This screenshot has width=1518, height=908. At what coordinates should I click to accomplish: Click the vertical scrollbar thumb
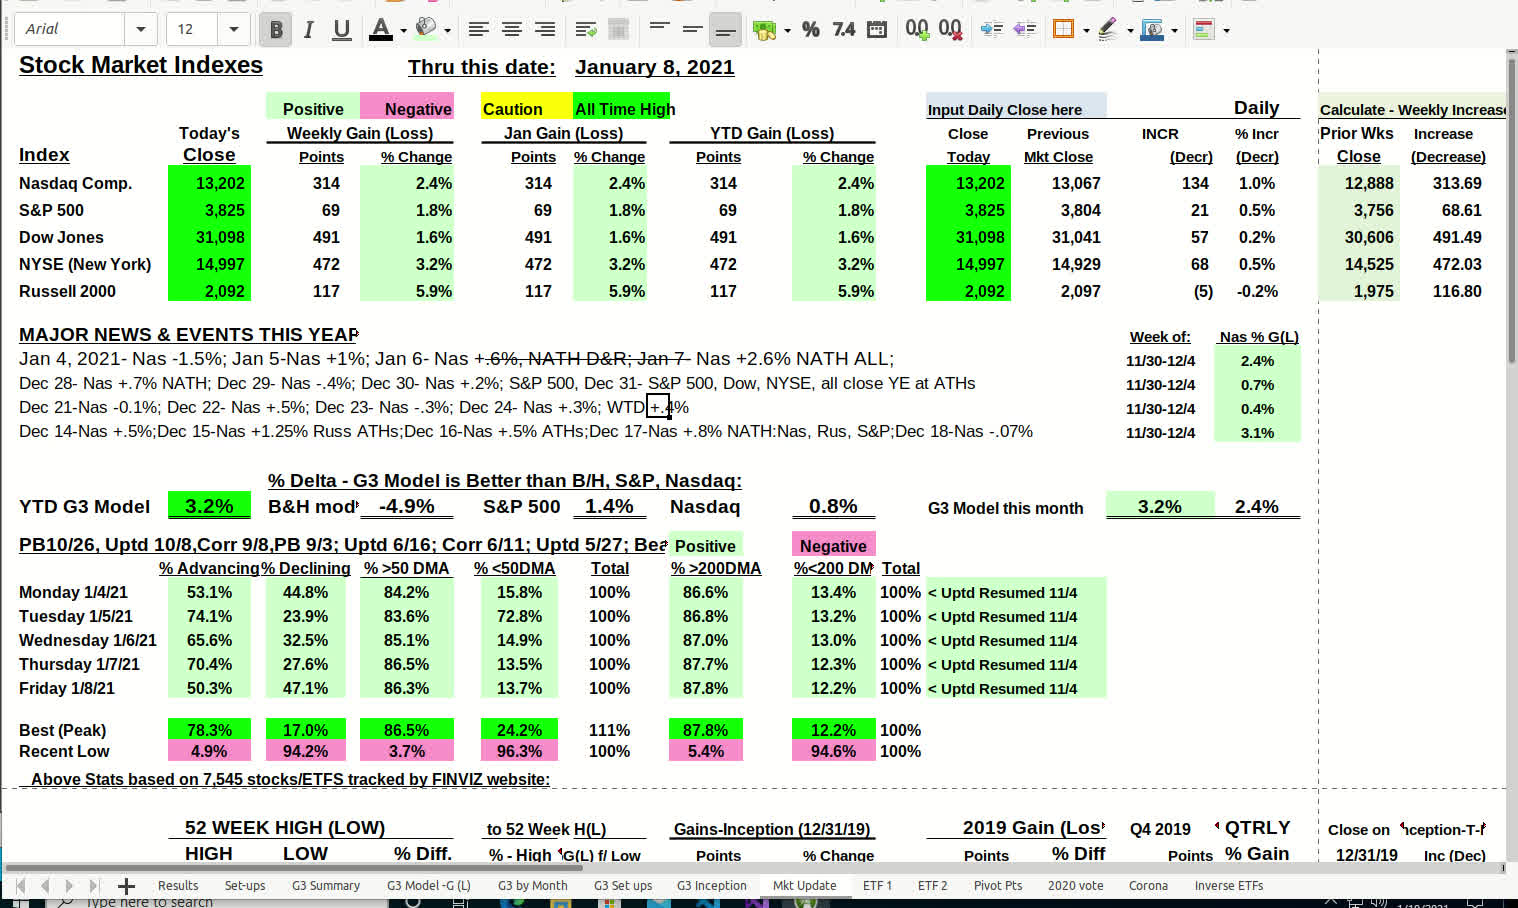pos(1512,210)
